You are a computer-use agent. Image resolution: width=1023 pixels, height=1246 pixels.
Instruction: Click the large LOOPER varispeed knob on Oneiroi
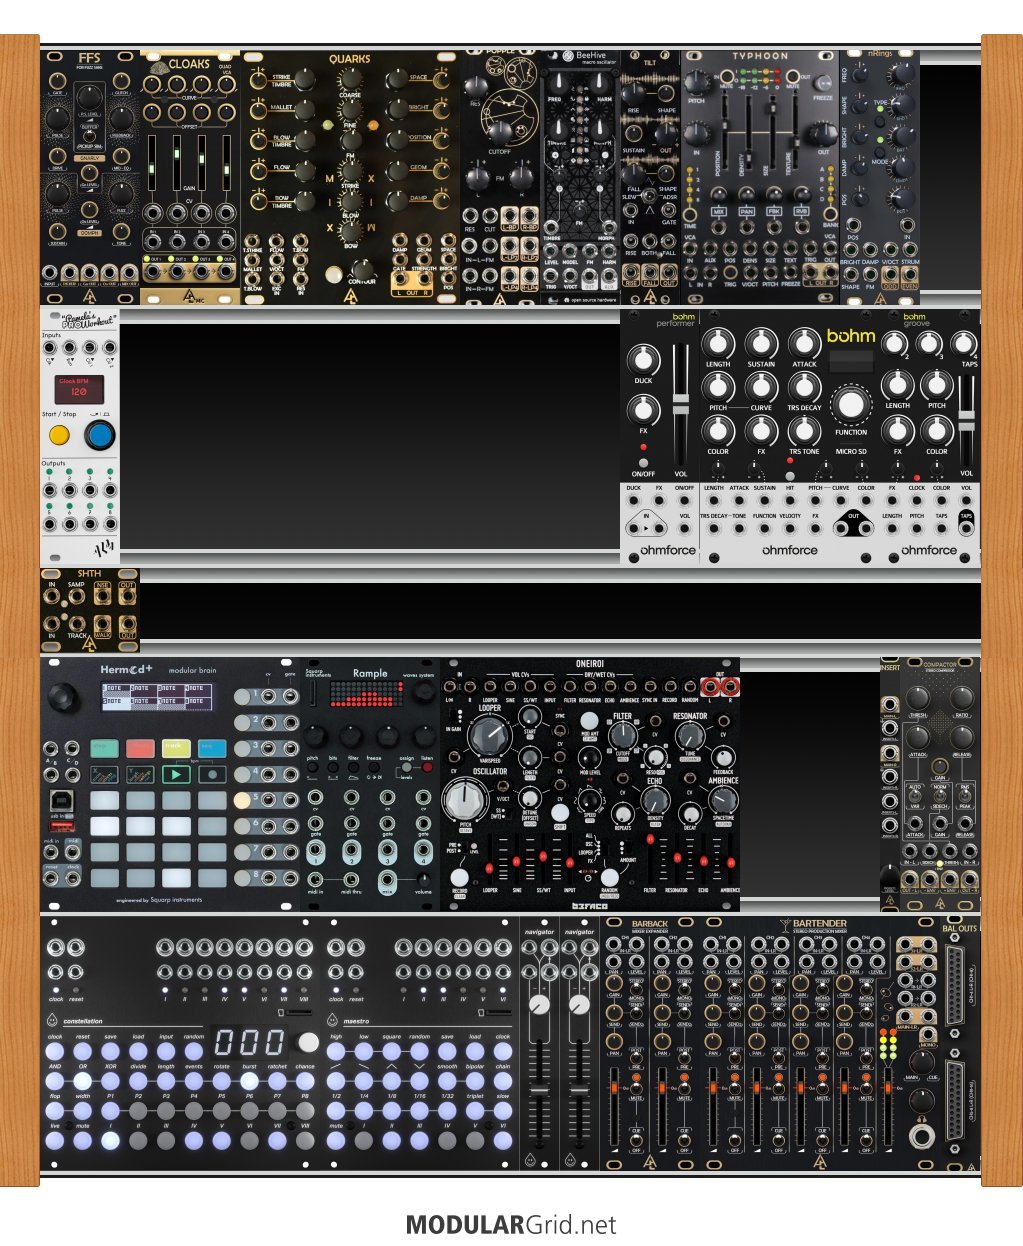(489, 737)
